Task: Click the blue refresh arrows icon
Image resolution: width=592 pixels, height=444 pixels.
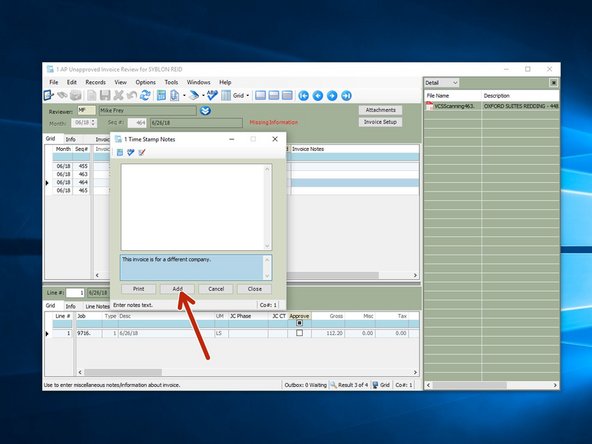Action: tap(145, 96)
